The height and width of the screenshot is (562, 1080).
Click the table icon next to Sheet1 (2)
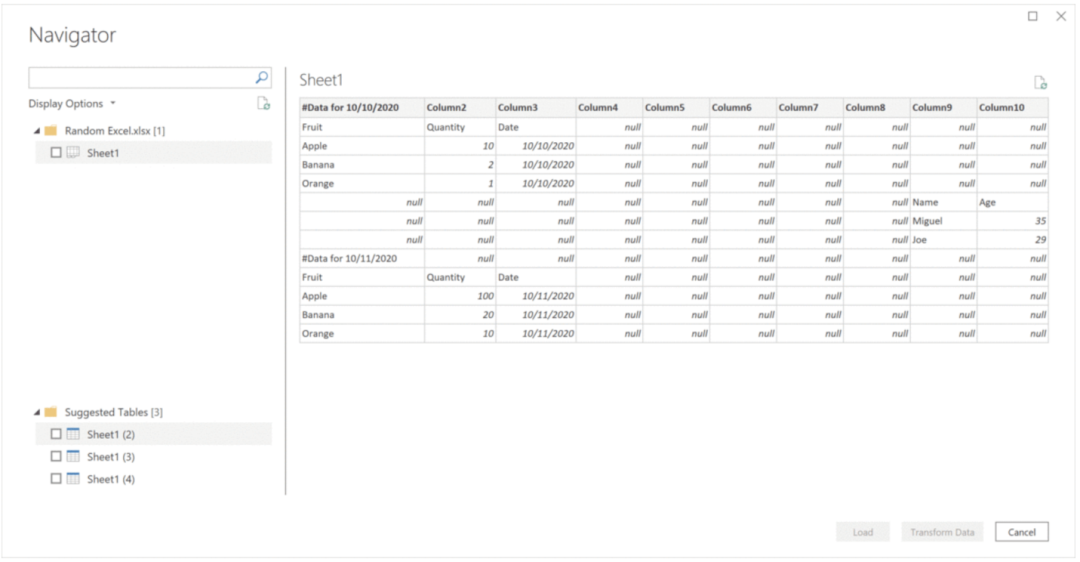click(73, 435)
